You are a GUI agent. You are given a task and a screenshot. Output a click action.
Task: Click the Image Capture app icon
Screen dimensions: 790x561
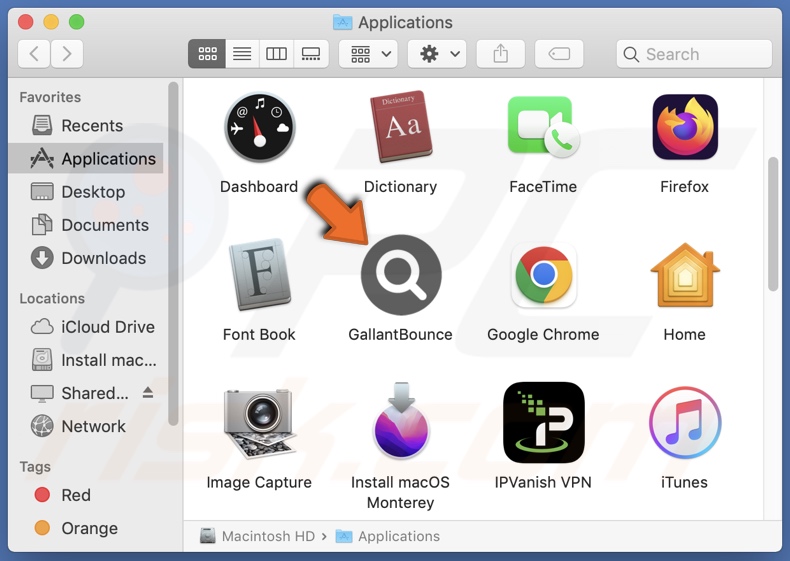coord(259,423)
